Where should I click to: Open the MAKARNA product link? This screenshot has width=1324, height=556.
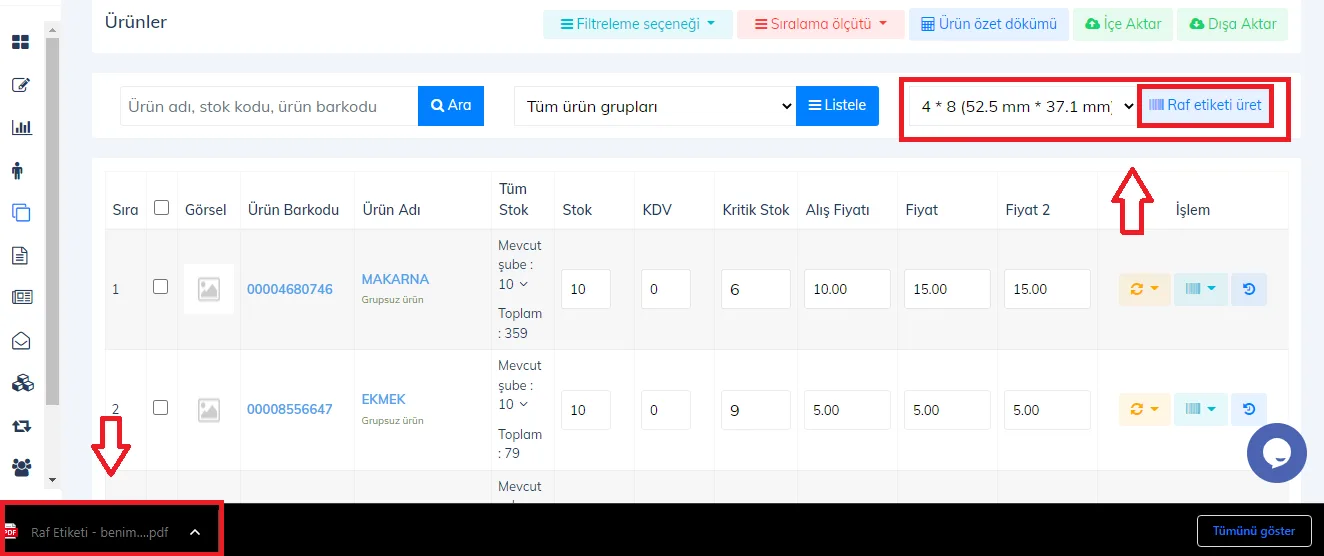coord(395,279)
